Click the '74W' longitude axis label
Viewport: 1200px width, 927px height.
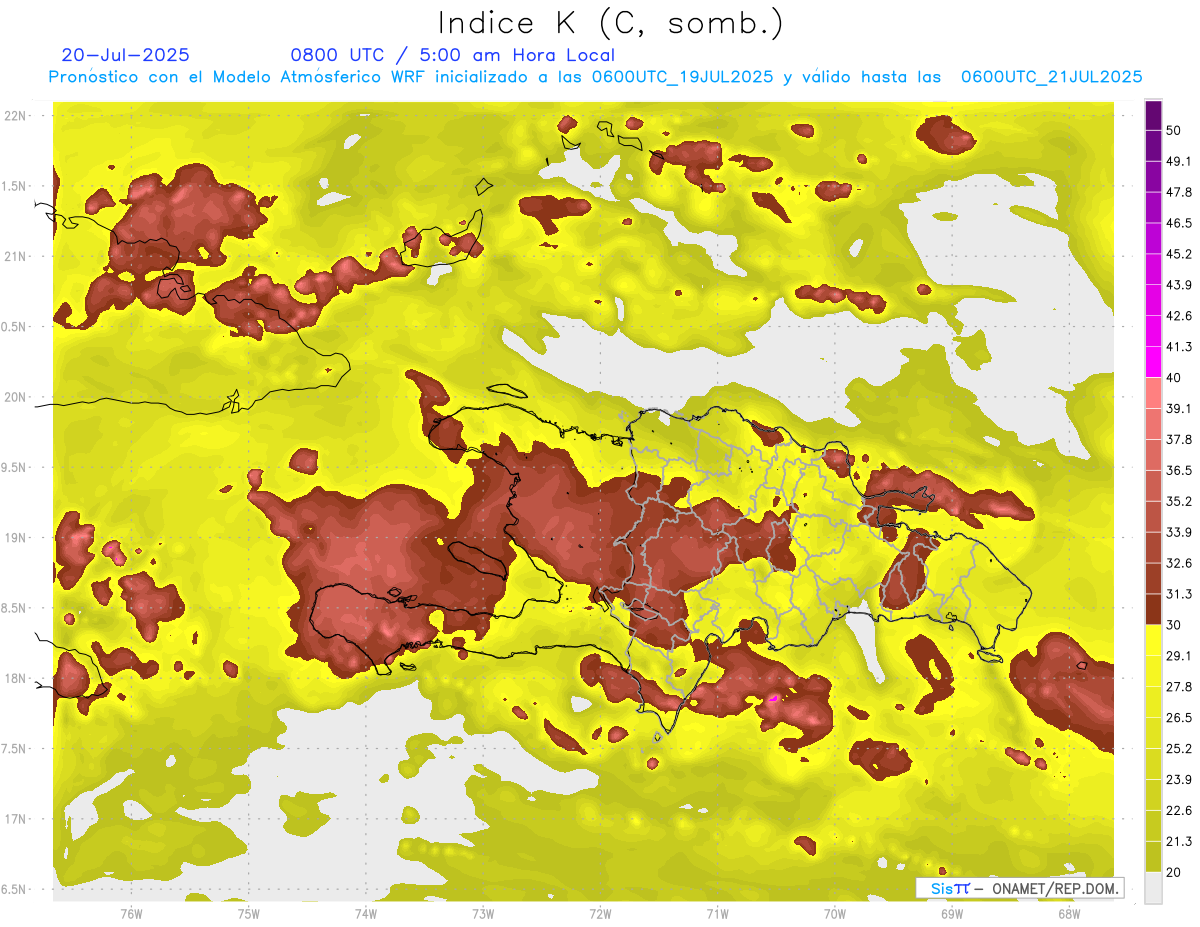366,914
